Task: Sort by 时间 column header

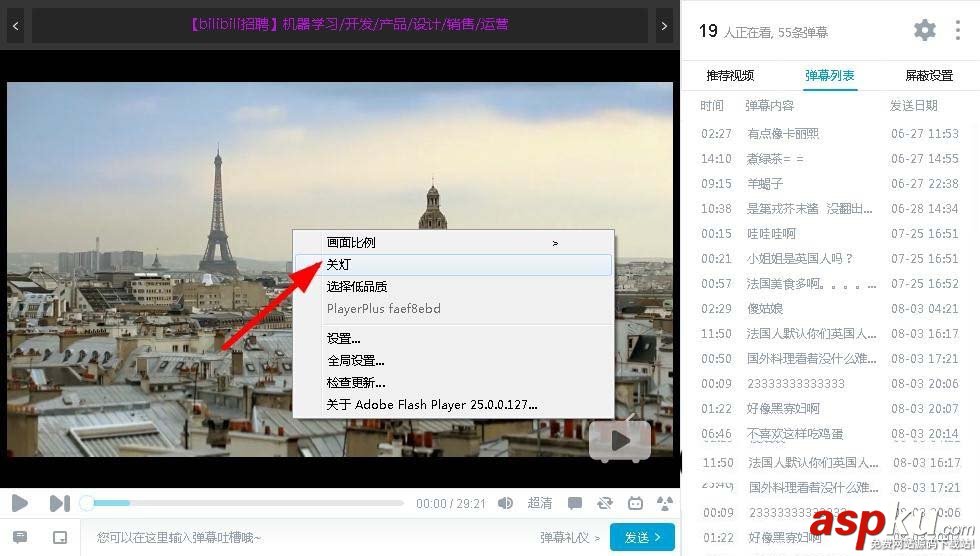Action: point(712,106)
